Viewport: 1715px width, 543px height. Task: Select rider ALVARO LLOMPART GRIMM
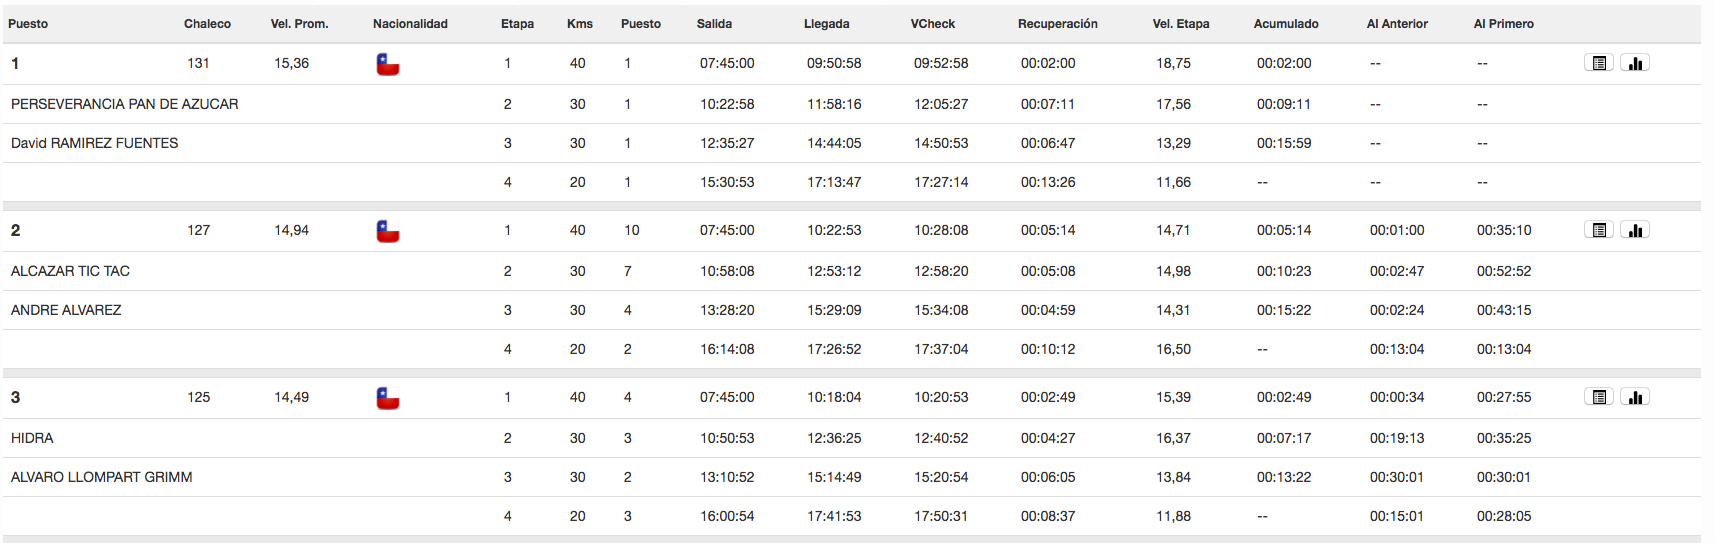pos(102,477)
